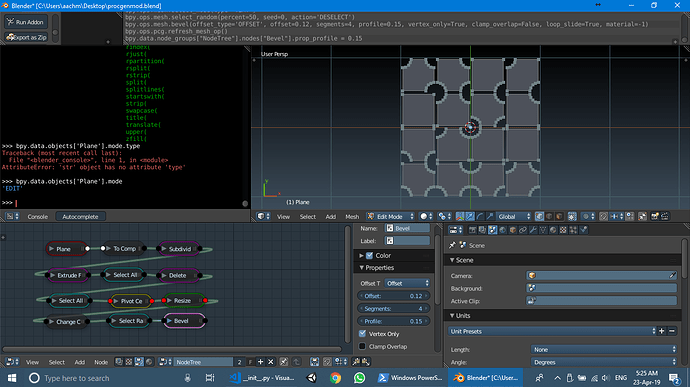Open the Physics properties tab icon
This screenshot has height=387, width=690.
tap(583, 230)
